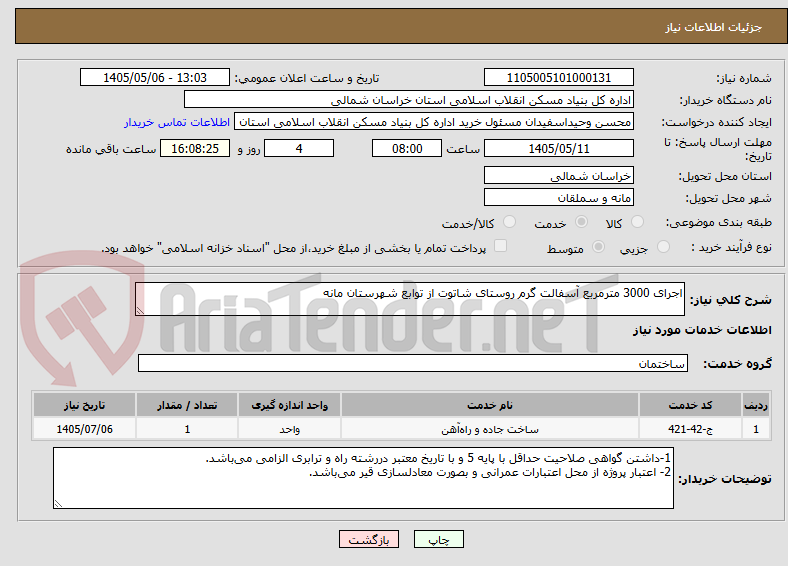Viewport: 788px width, 566px height.
Task: Click the need number field 1105005101000131
Action: [x=559, y=77]
